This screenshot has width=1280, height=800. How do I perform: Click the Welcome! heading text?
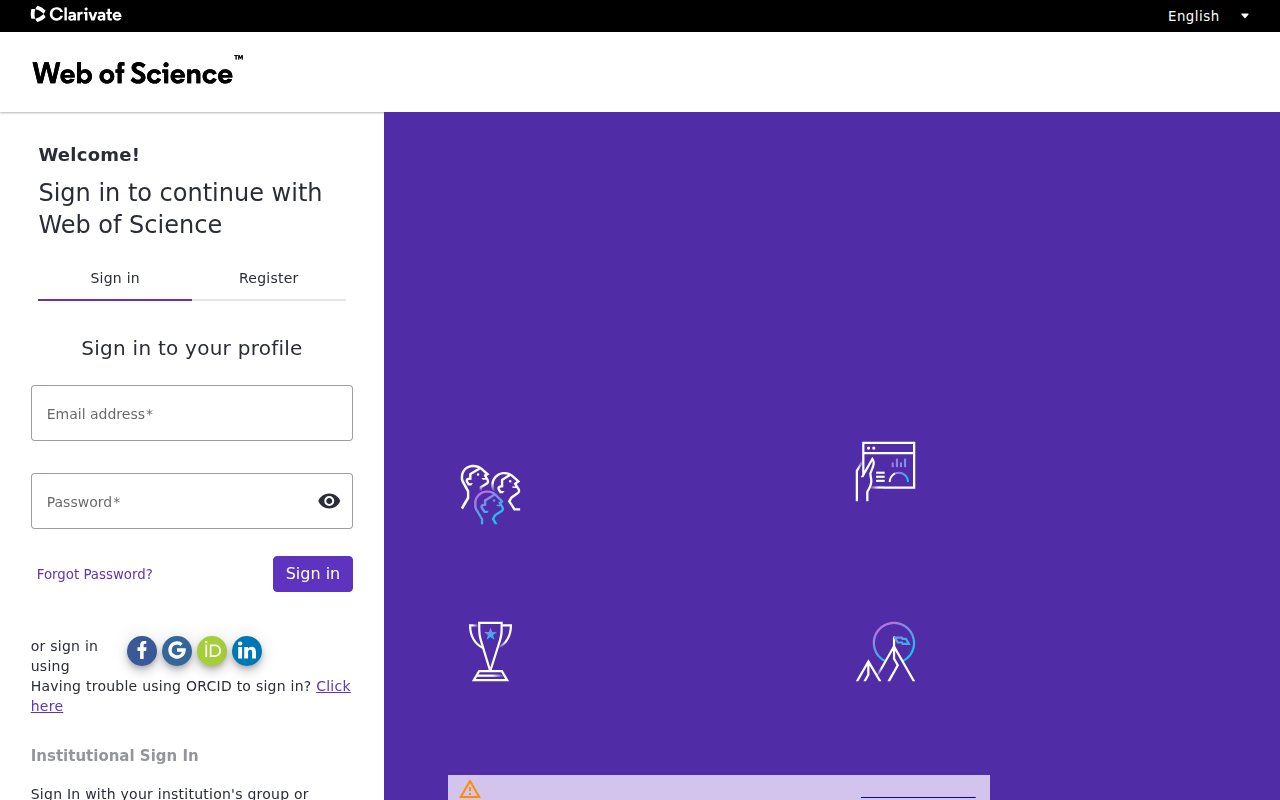tap(89, 155)
